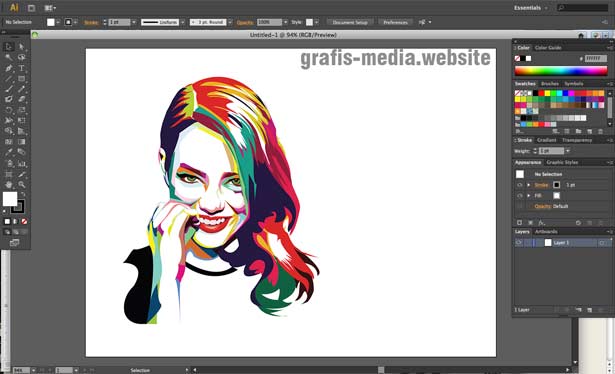This screenshot has width=615, height=374.
Task: Click the hex color value field
Action: click(x=596, y=58)
